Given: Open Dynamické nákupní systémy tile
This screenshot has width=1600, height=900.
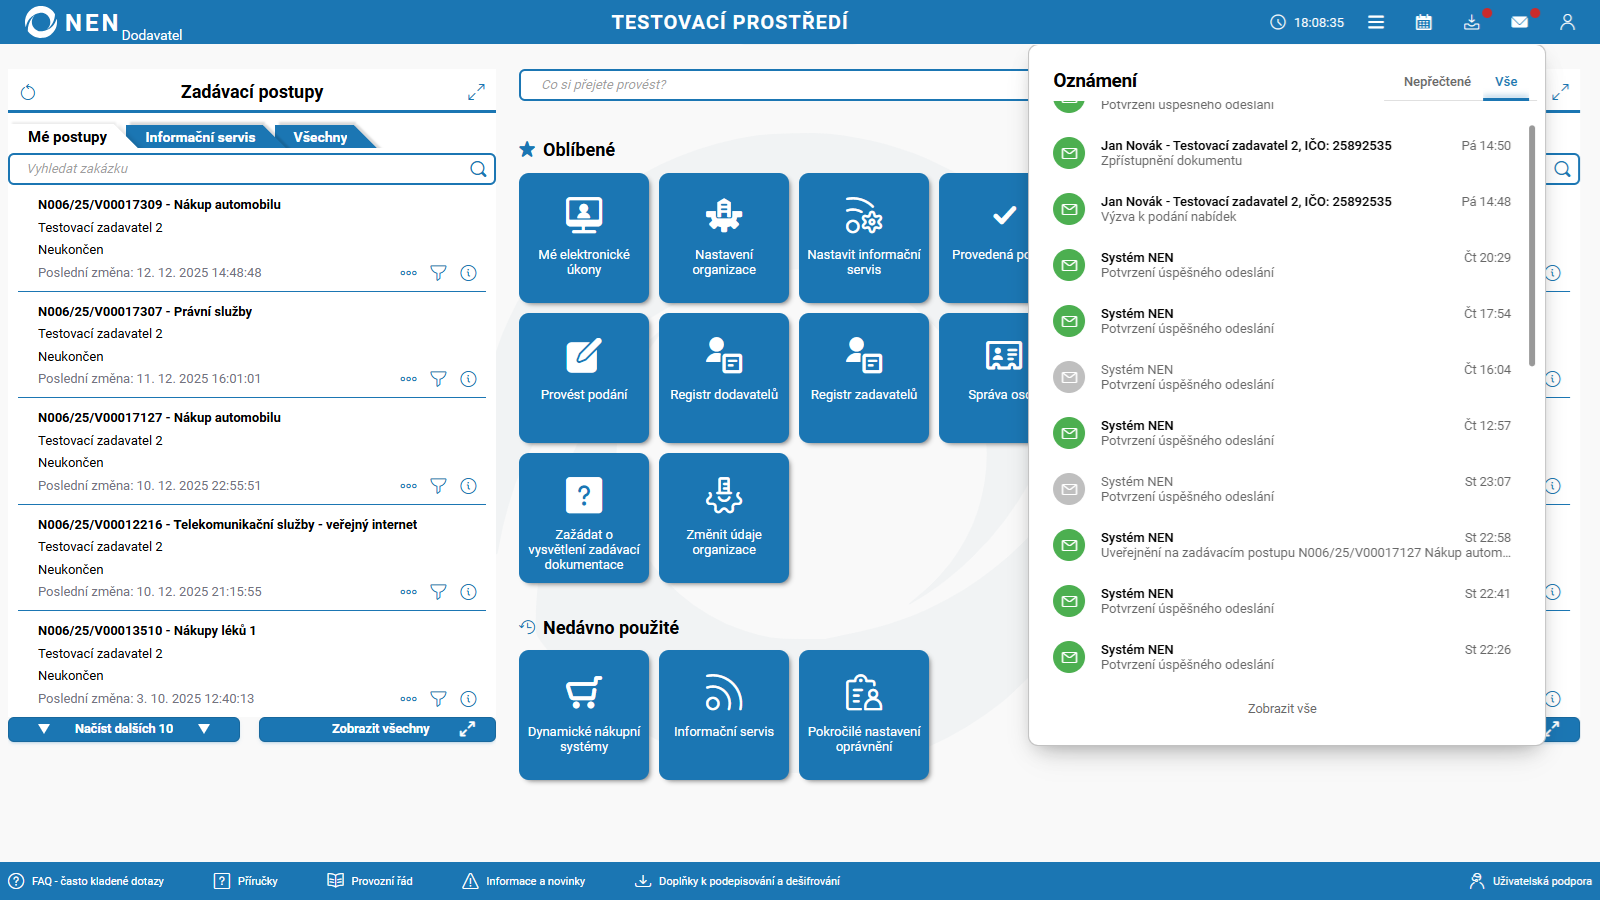Looking at the screenshot, I should [584, 714].
